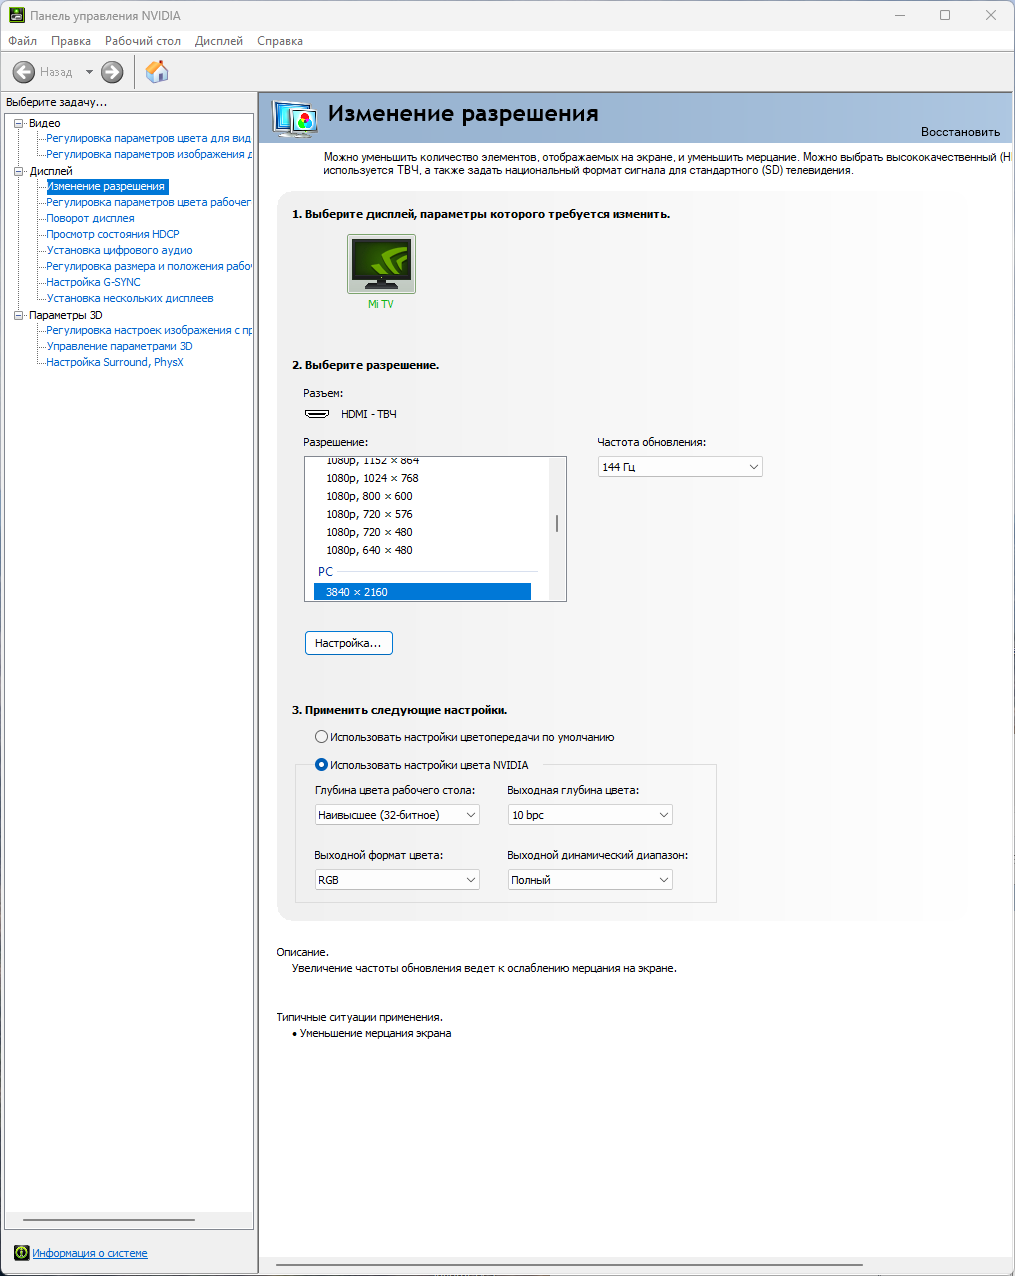Open Поворот дисплея task
Image resolution: width=1015 pixels, height=1276 pixels.
(x=90, y=218)
